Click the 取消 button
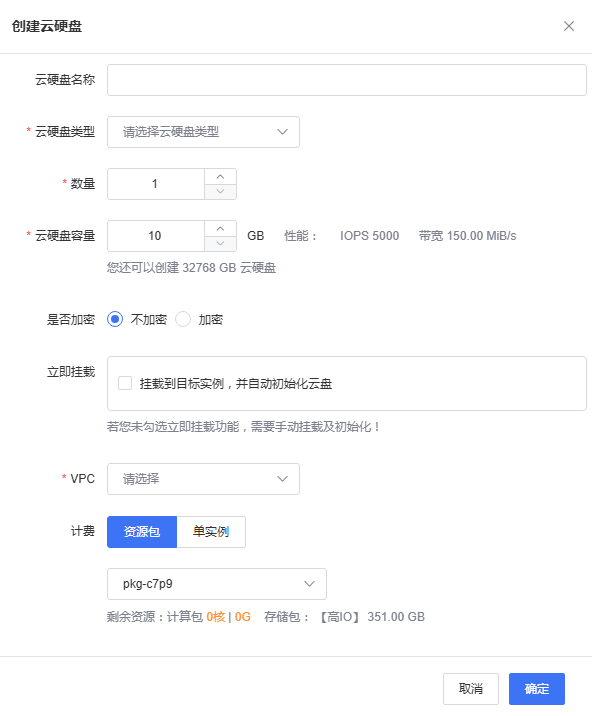592x716 pixels. [x=470, y=689]
